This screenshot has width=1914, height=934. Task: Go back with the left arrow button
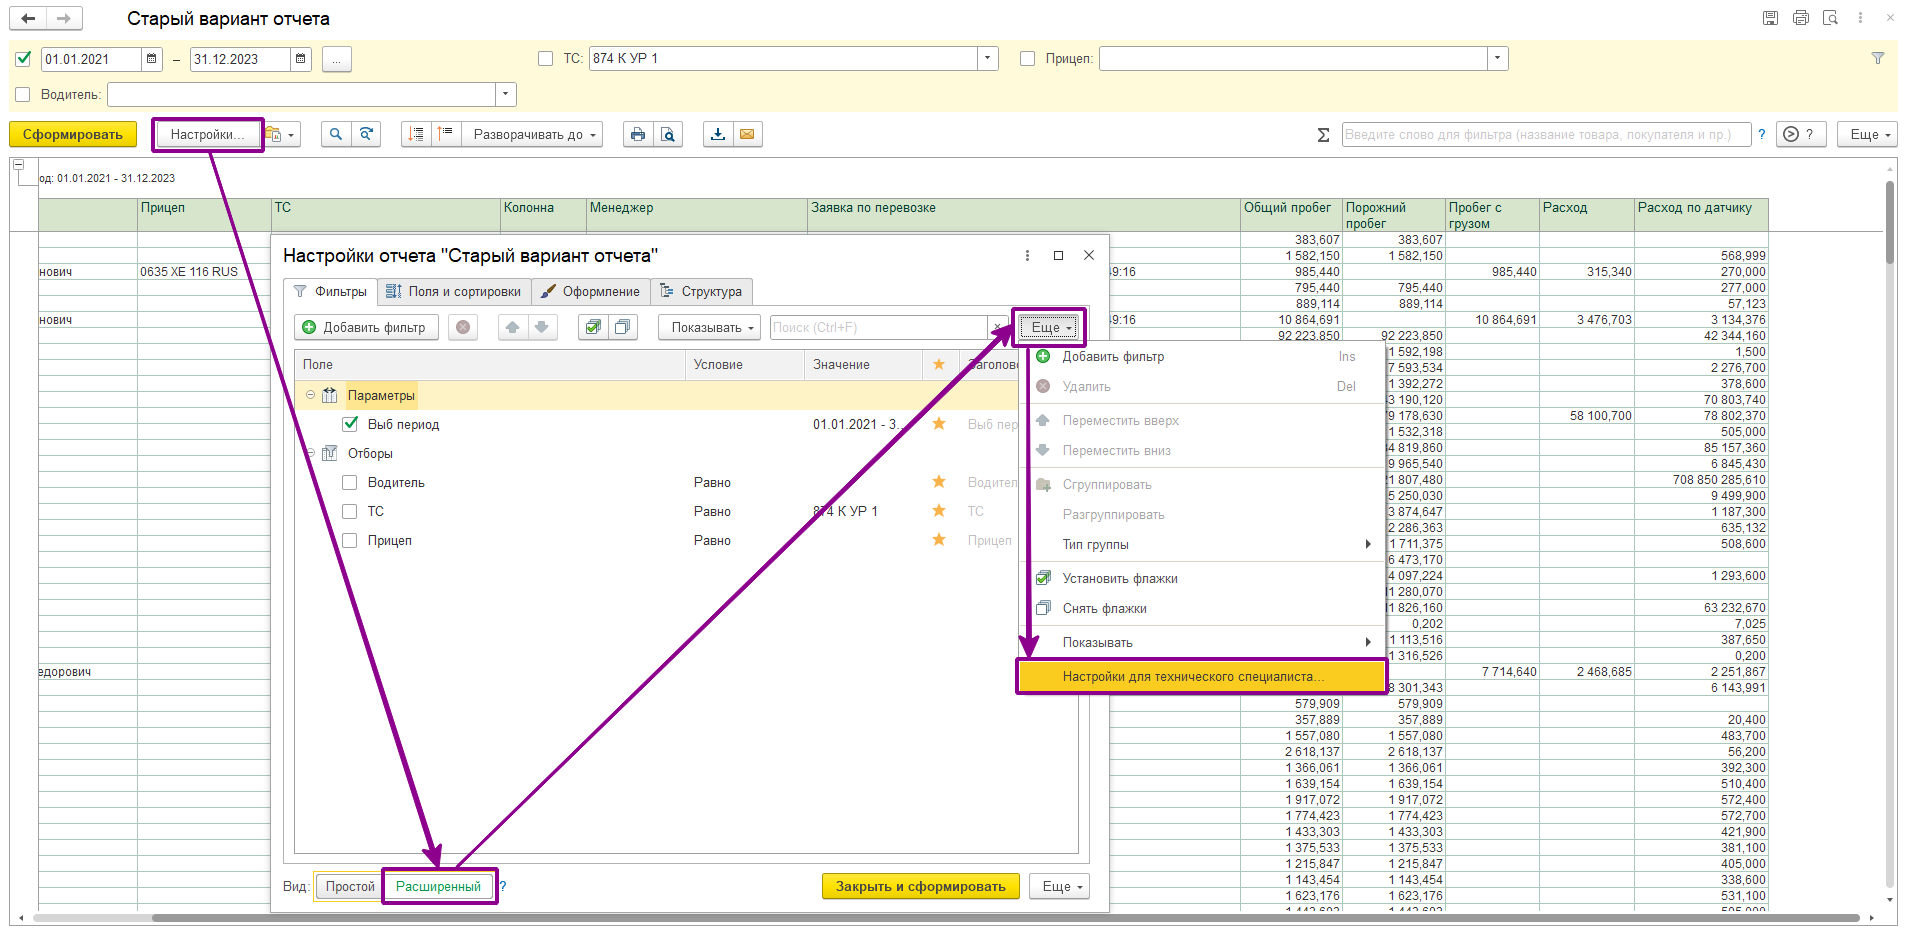coord(28,18)
